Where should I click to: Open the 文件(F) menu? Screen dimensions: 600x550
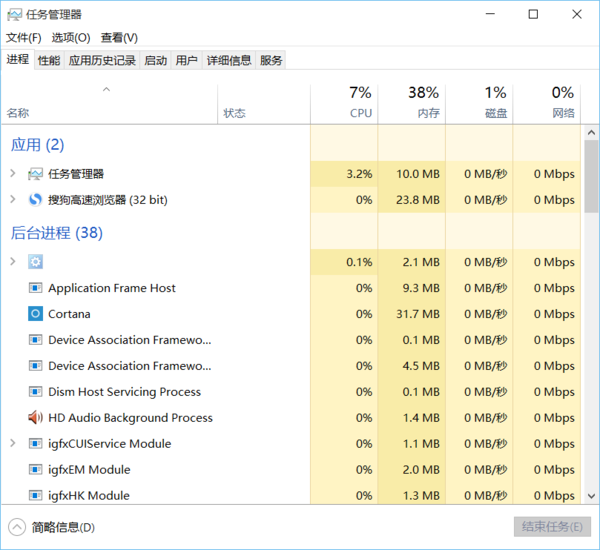click(24, 38)
